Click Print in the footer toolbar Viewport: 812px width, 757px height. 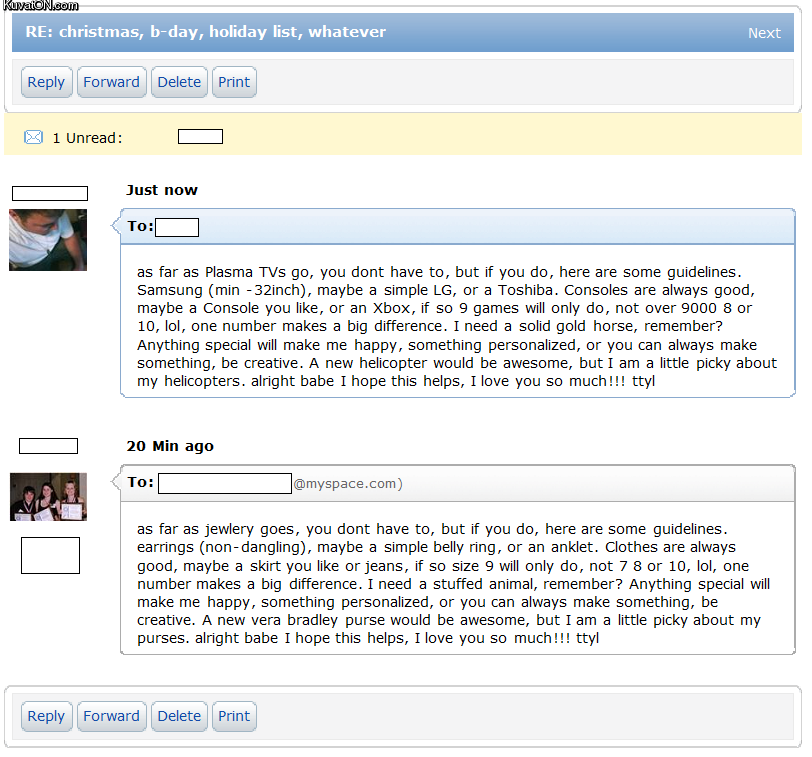[x=234, y=716]
